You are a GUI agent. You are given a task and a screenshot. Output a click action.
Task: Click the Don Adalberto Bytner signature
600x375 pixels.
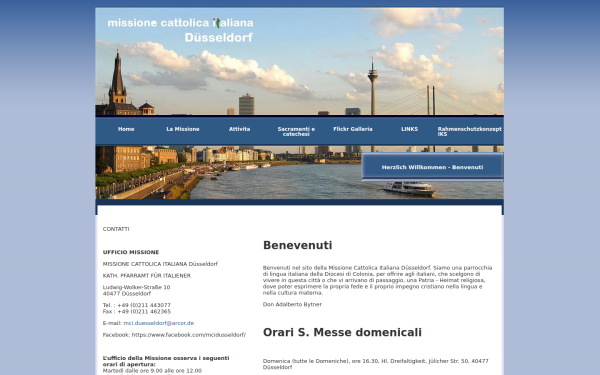pyautogui.click(x=292, y=305)
